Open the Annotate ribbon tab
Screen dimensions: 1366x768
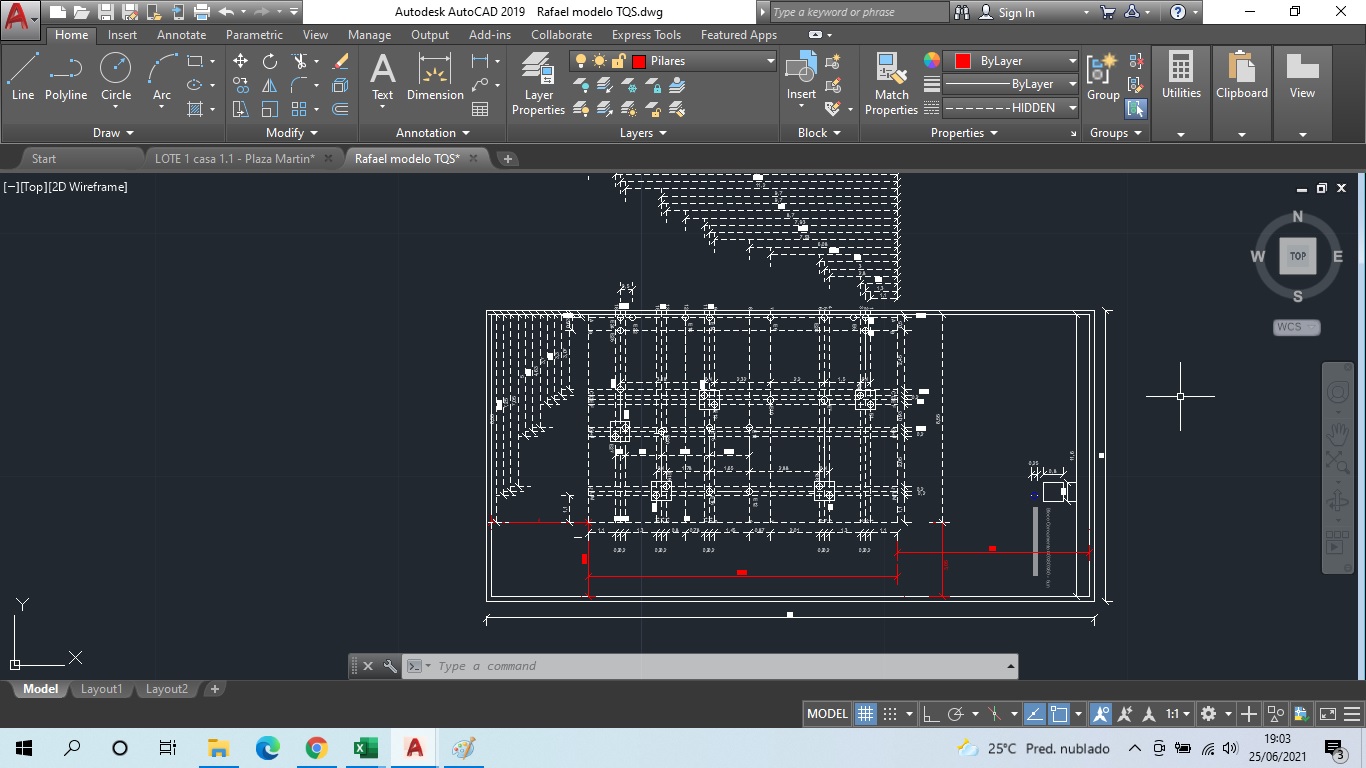[181, 35]
